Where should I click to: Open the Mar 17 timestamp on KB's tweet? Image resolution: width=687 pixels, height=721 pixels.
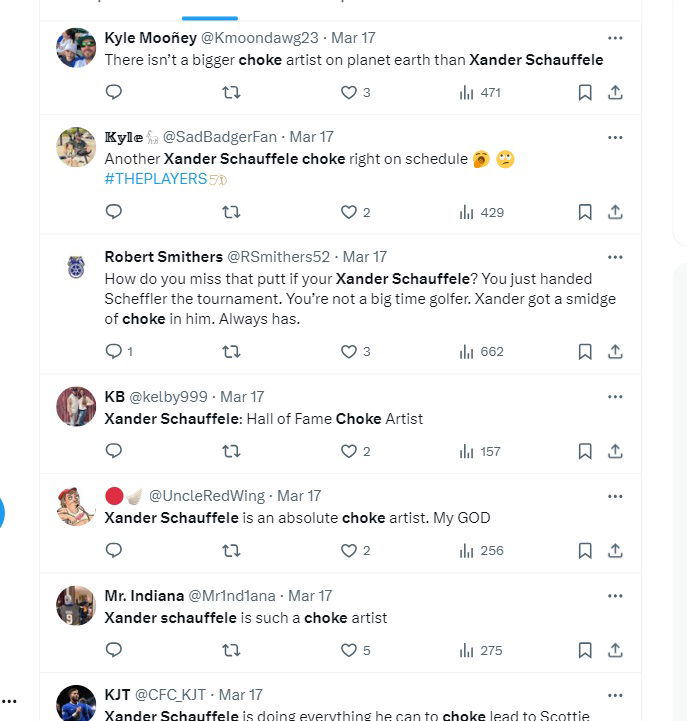pyautogui.click(x=241, y=397)
